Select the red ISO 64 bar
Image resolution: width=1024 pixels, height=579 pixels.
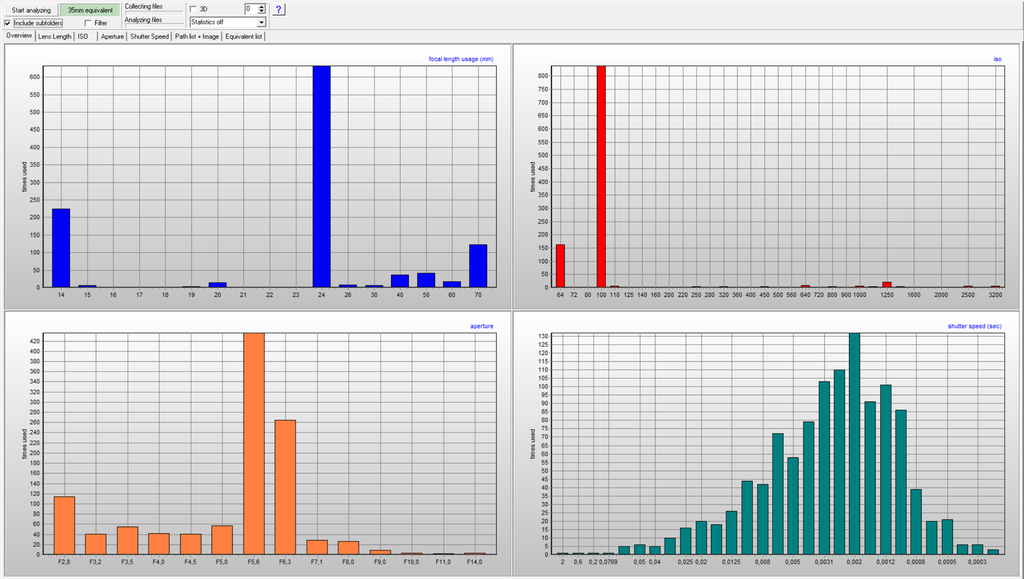[560, 266]
